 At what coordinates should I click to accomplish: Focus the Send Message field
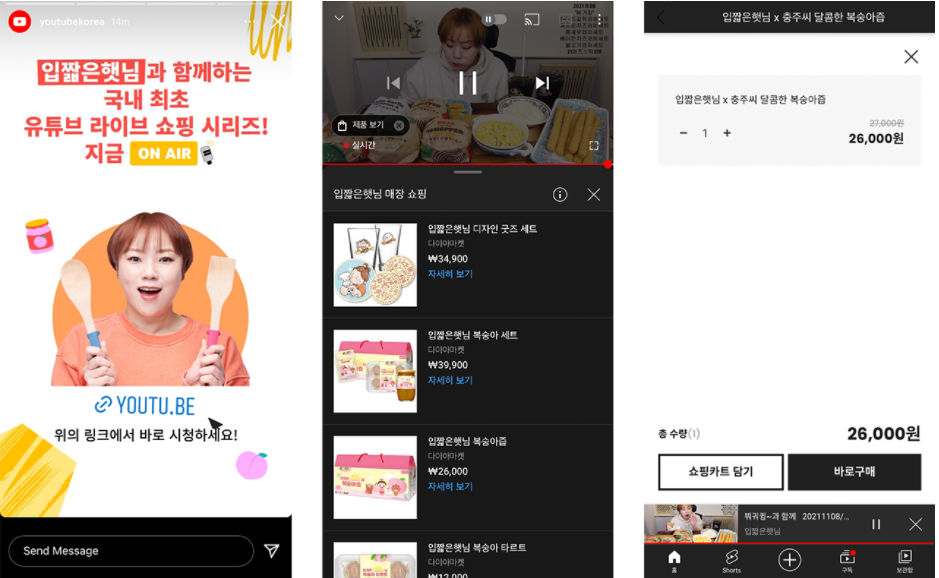click(131, 550)
